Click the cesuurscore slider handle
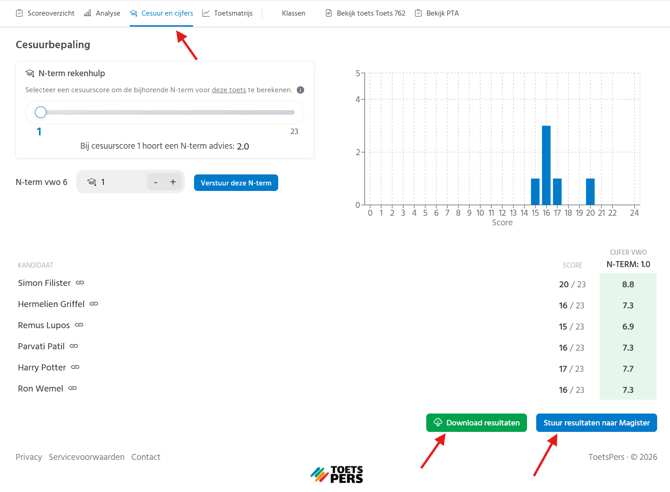The height and width of the screenshot is (492, 670). (x=40, y=112)
